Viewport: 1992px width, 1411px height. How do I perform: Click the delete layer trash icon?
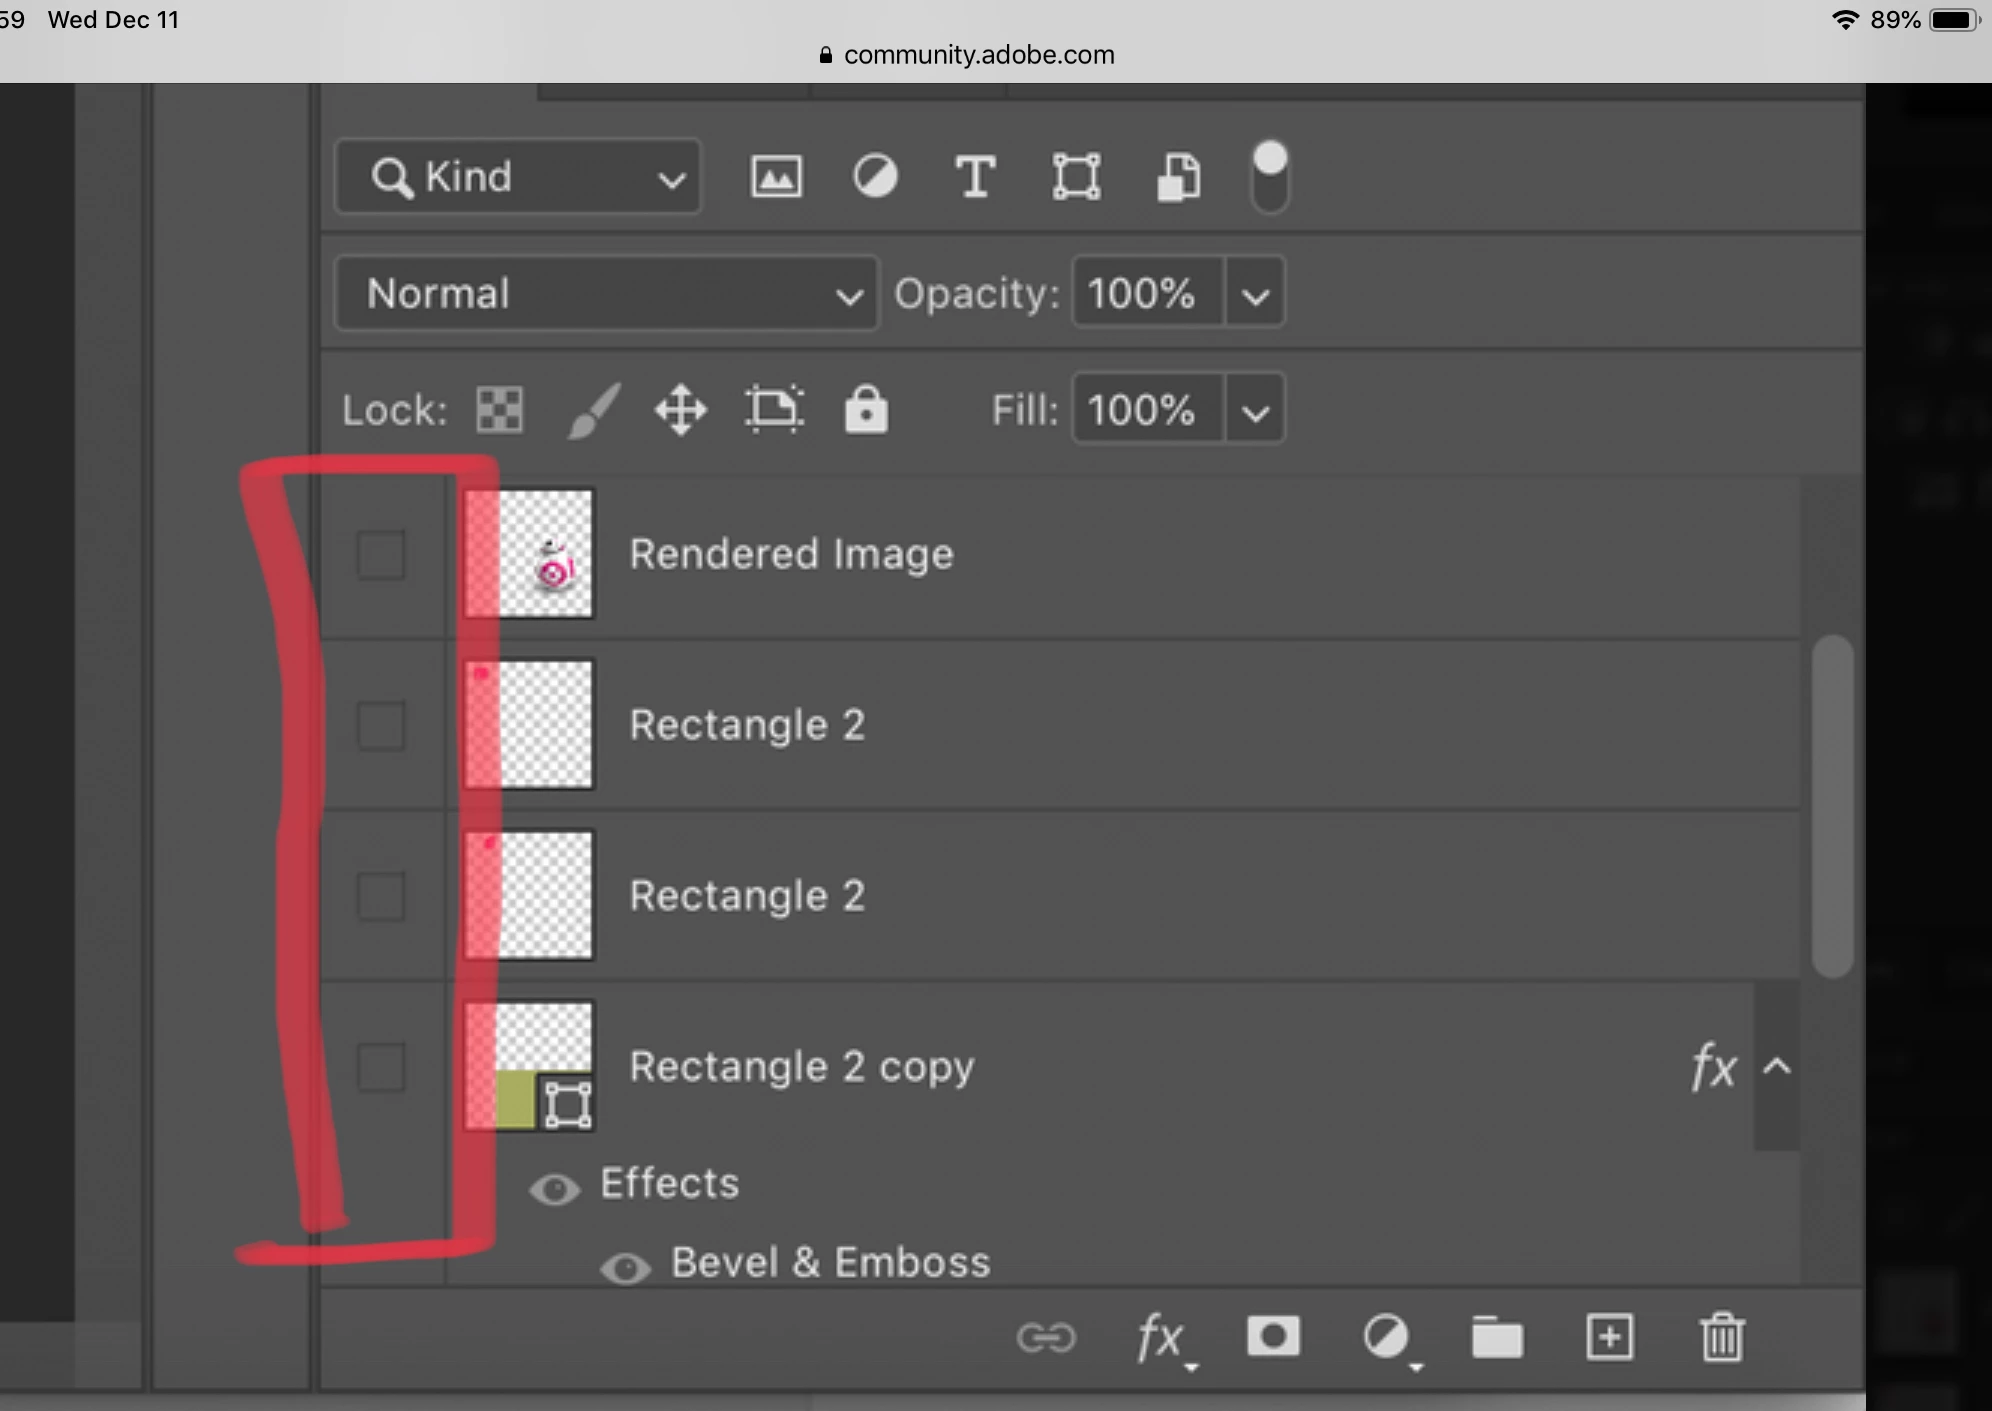point(1722,1337)
